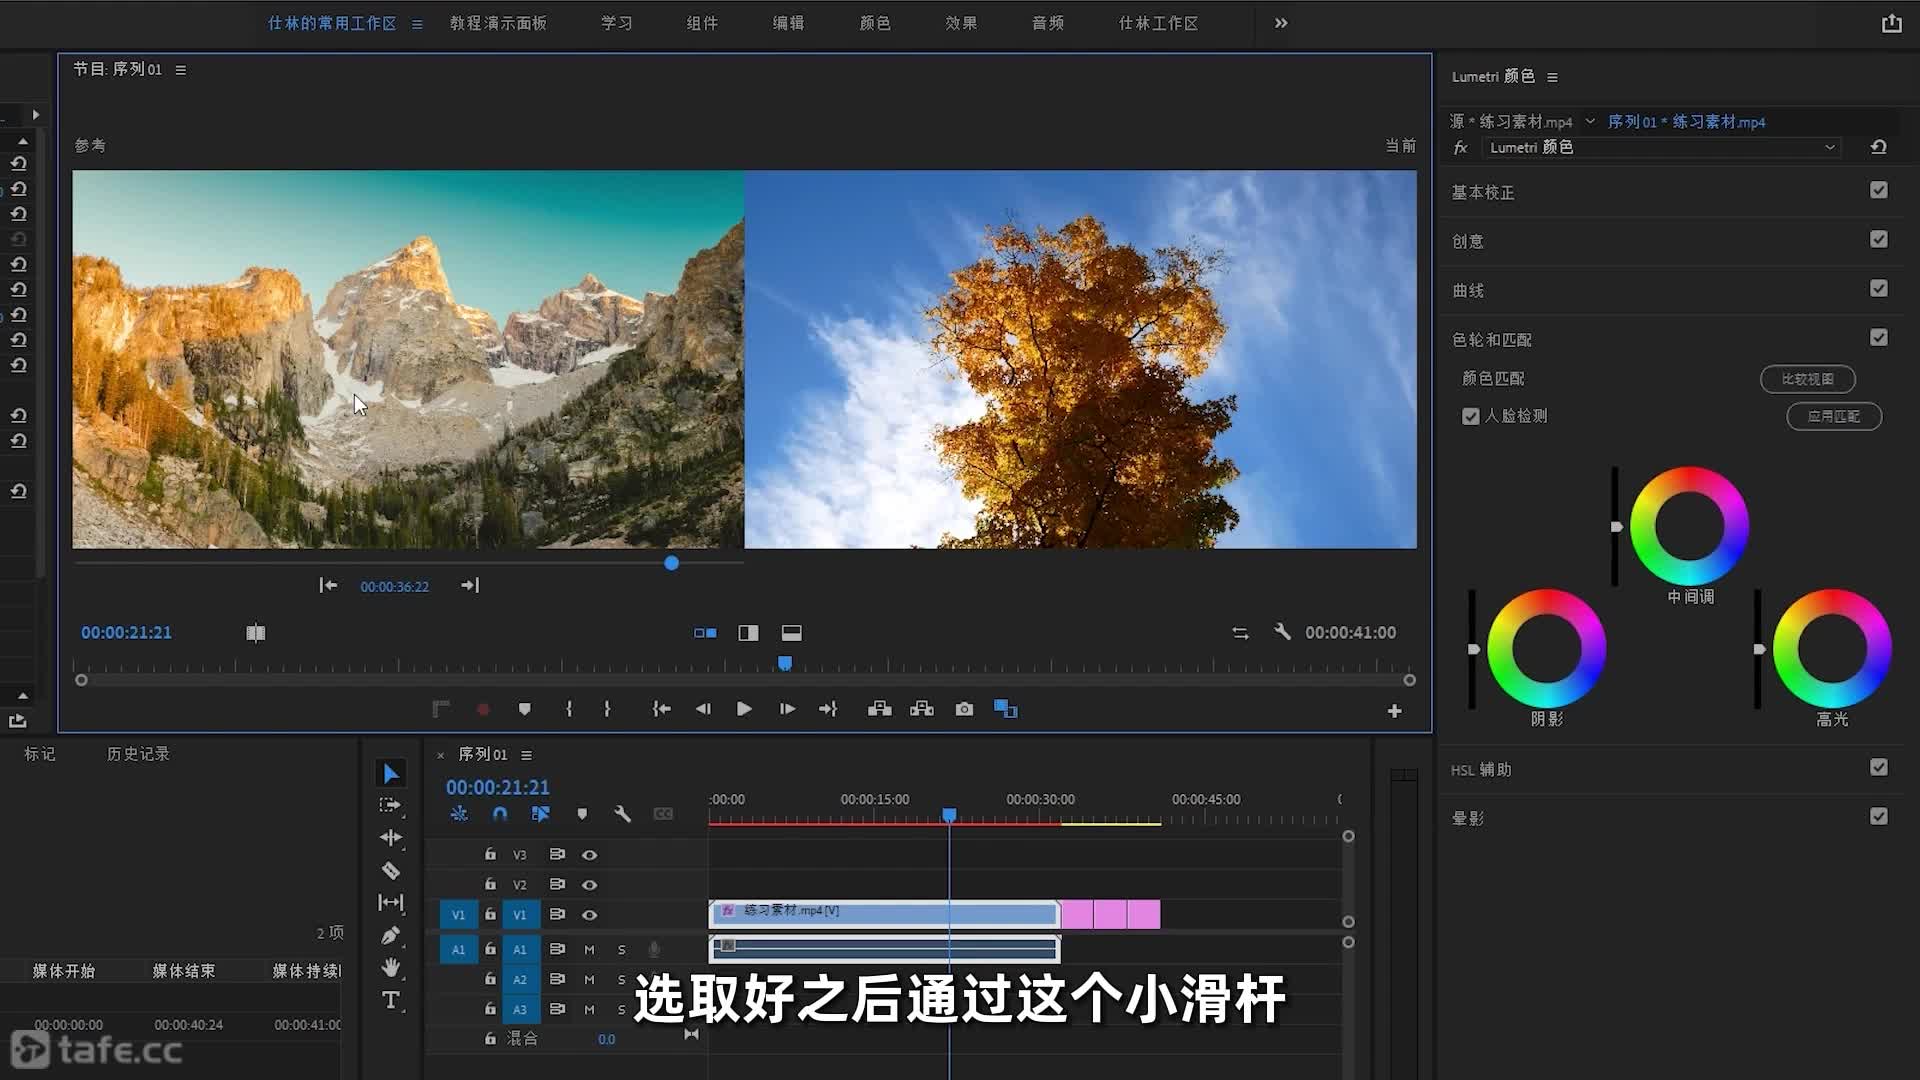Select the Selection arrow tool

(x=391, y=773)
